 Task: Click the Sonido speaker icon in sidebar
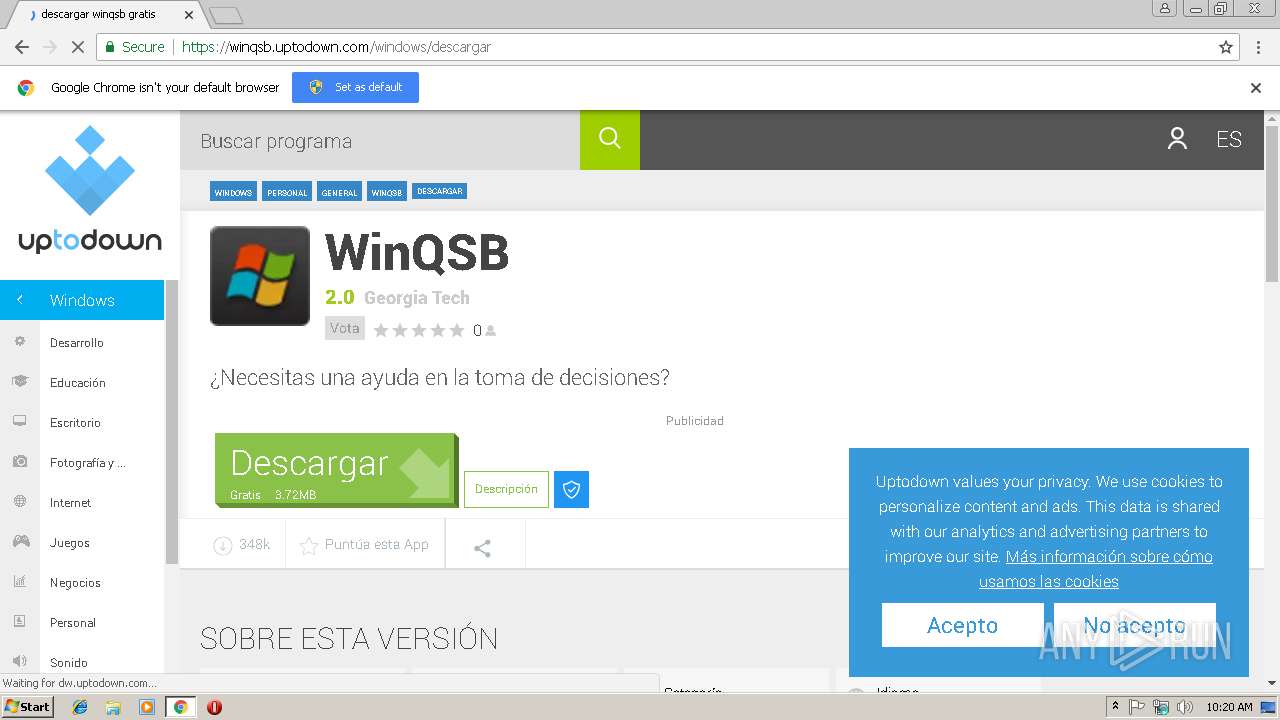pos(19,661)
